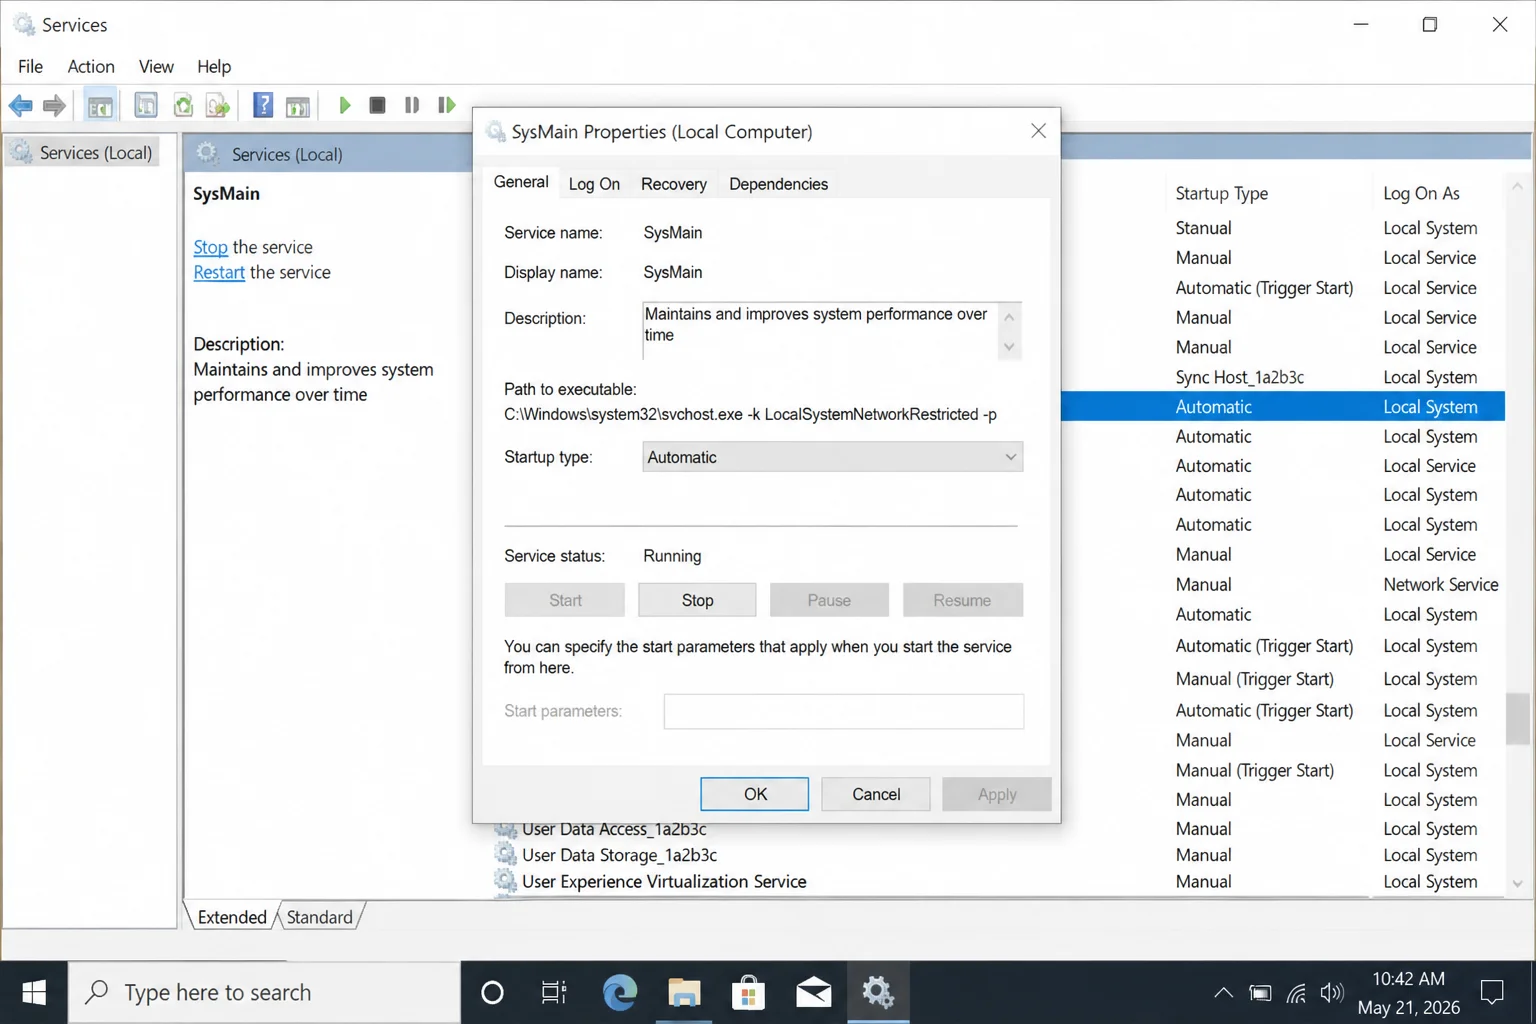
Task: Open the notification center icon
Action: pyautogui.click(x=1492, y=992)
